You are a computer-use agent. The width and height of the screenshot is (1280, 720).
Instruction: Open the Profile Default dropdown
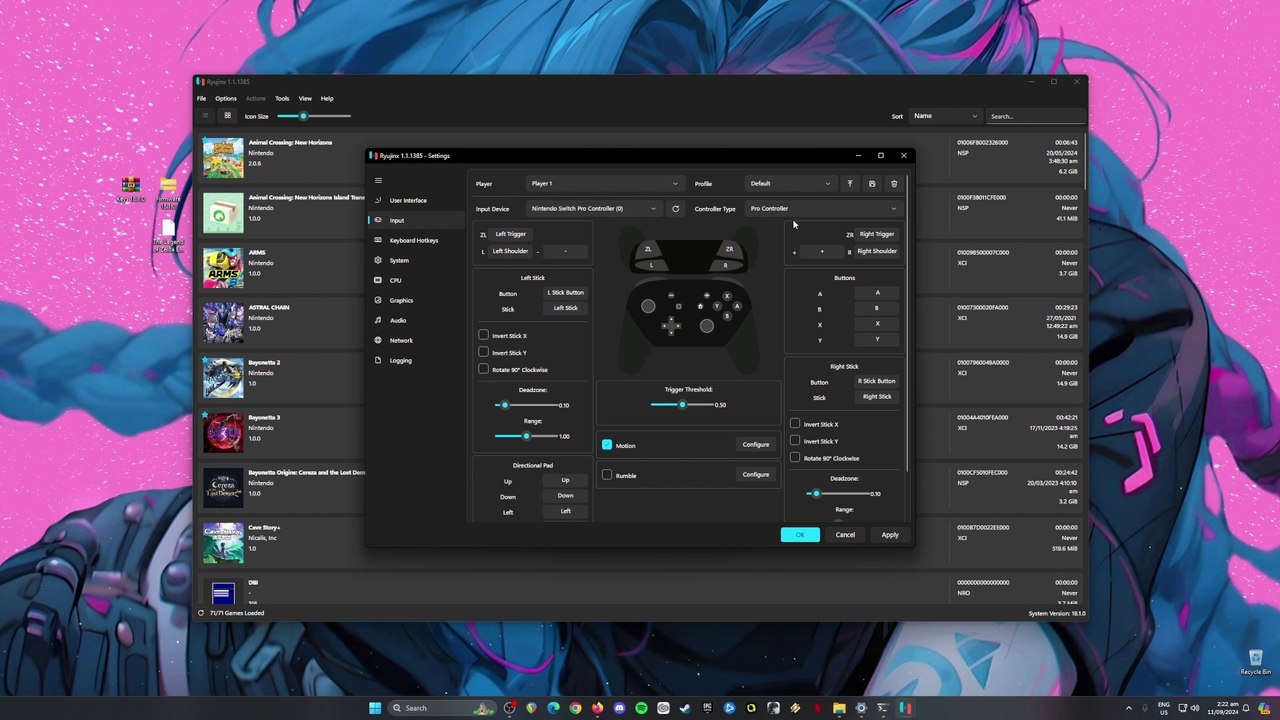[790, 184]
